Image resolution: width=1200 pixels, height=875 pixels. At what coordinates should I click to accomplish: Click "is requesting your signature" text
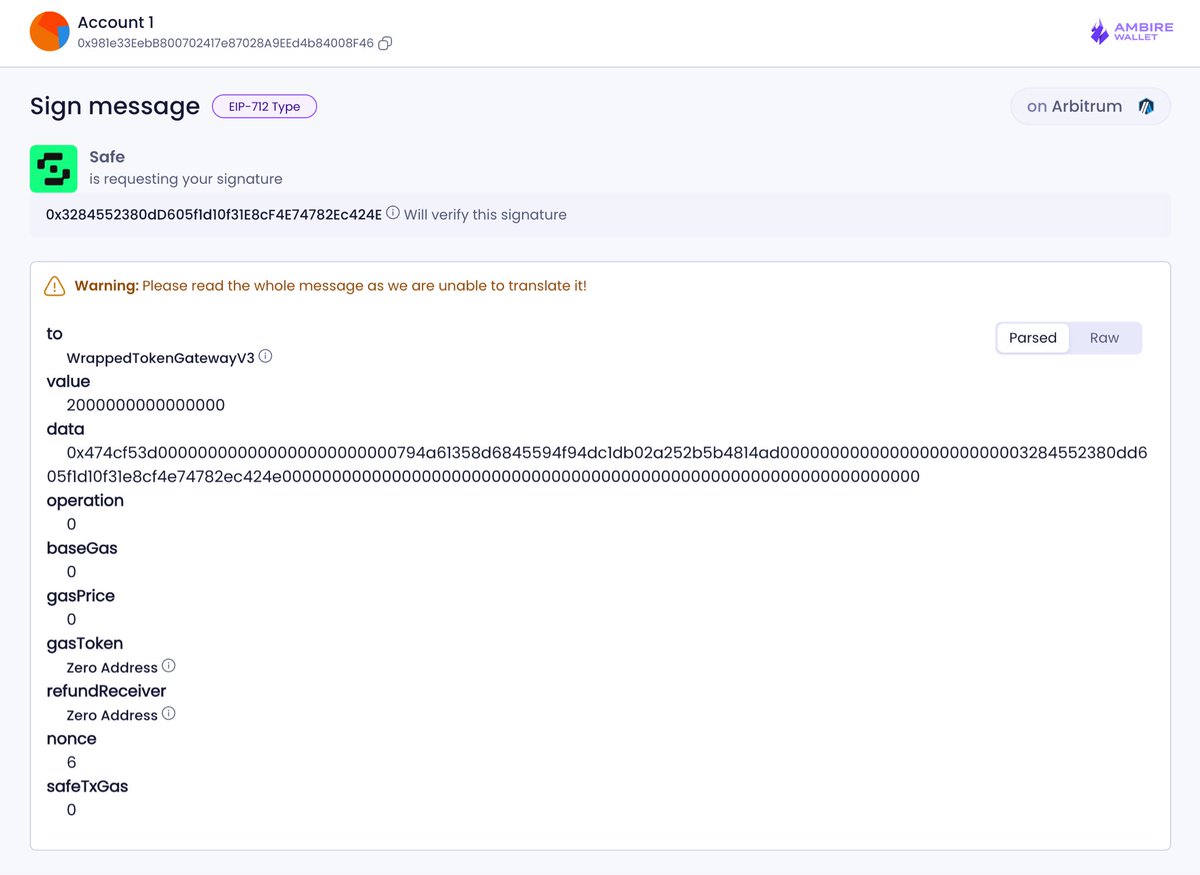[186, 179]
